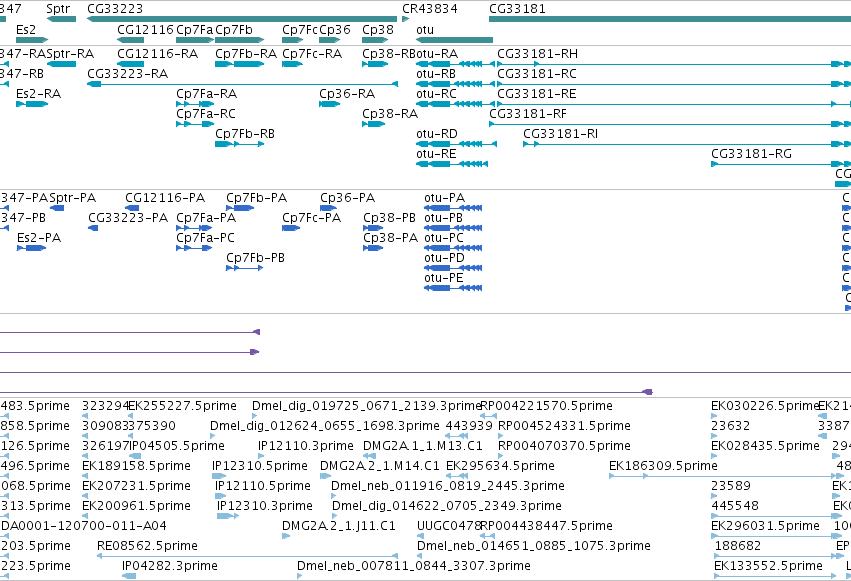Screen dimensions: 851x581
Task: Click transcript label Cp7Fa-RC
Action: click(x=206, y=114)
